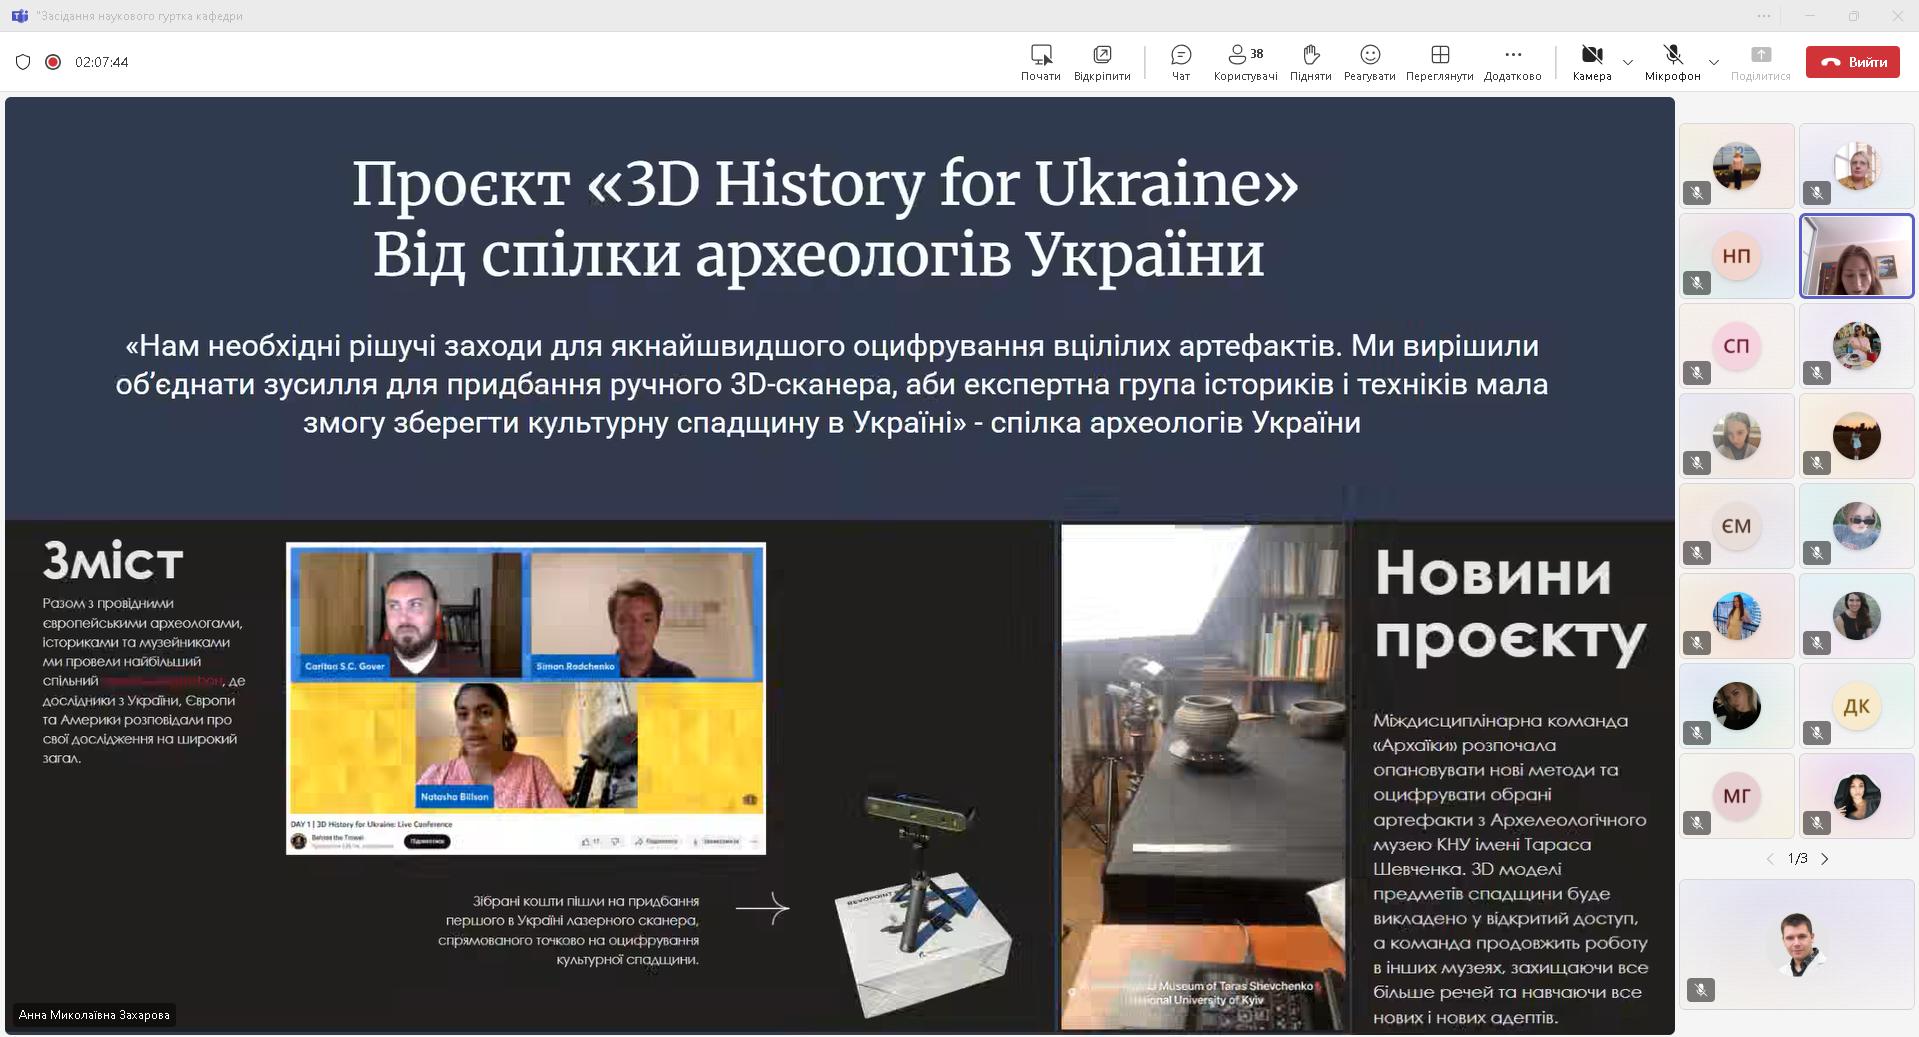Screen dimensions: 1919x1037
Task: Click the muted mic icon on ДК tile
Action: coord(1817,733)
